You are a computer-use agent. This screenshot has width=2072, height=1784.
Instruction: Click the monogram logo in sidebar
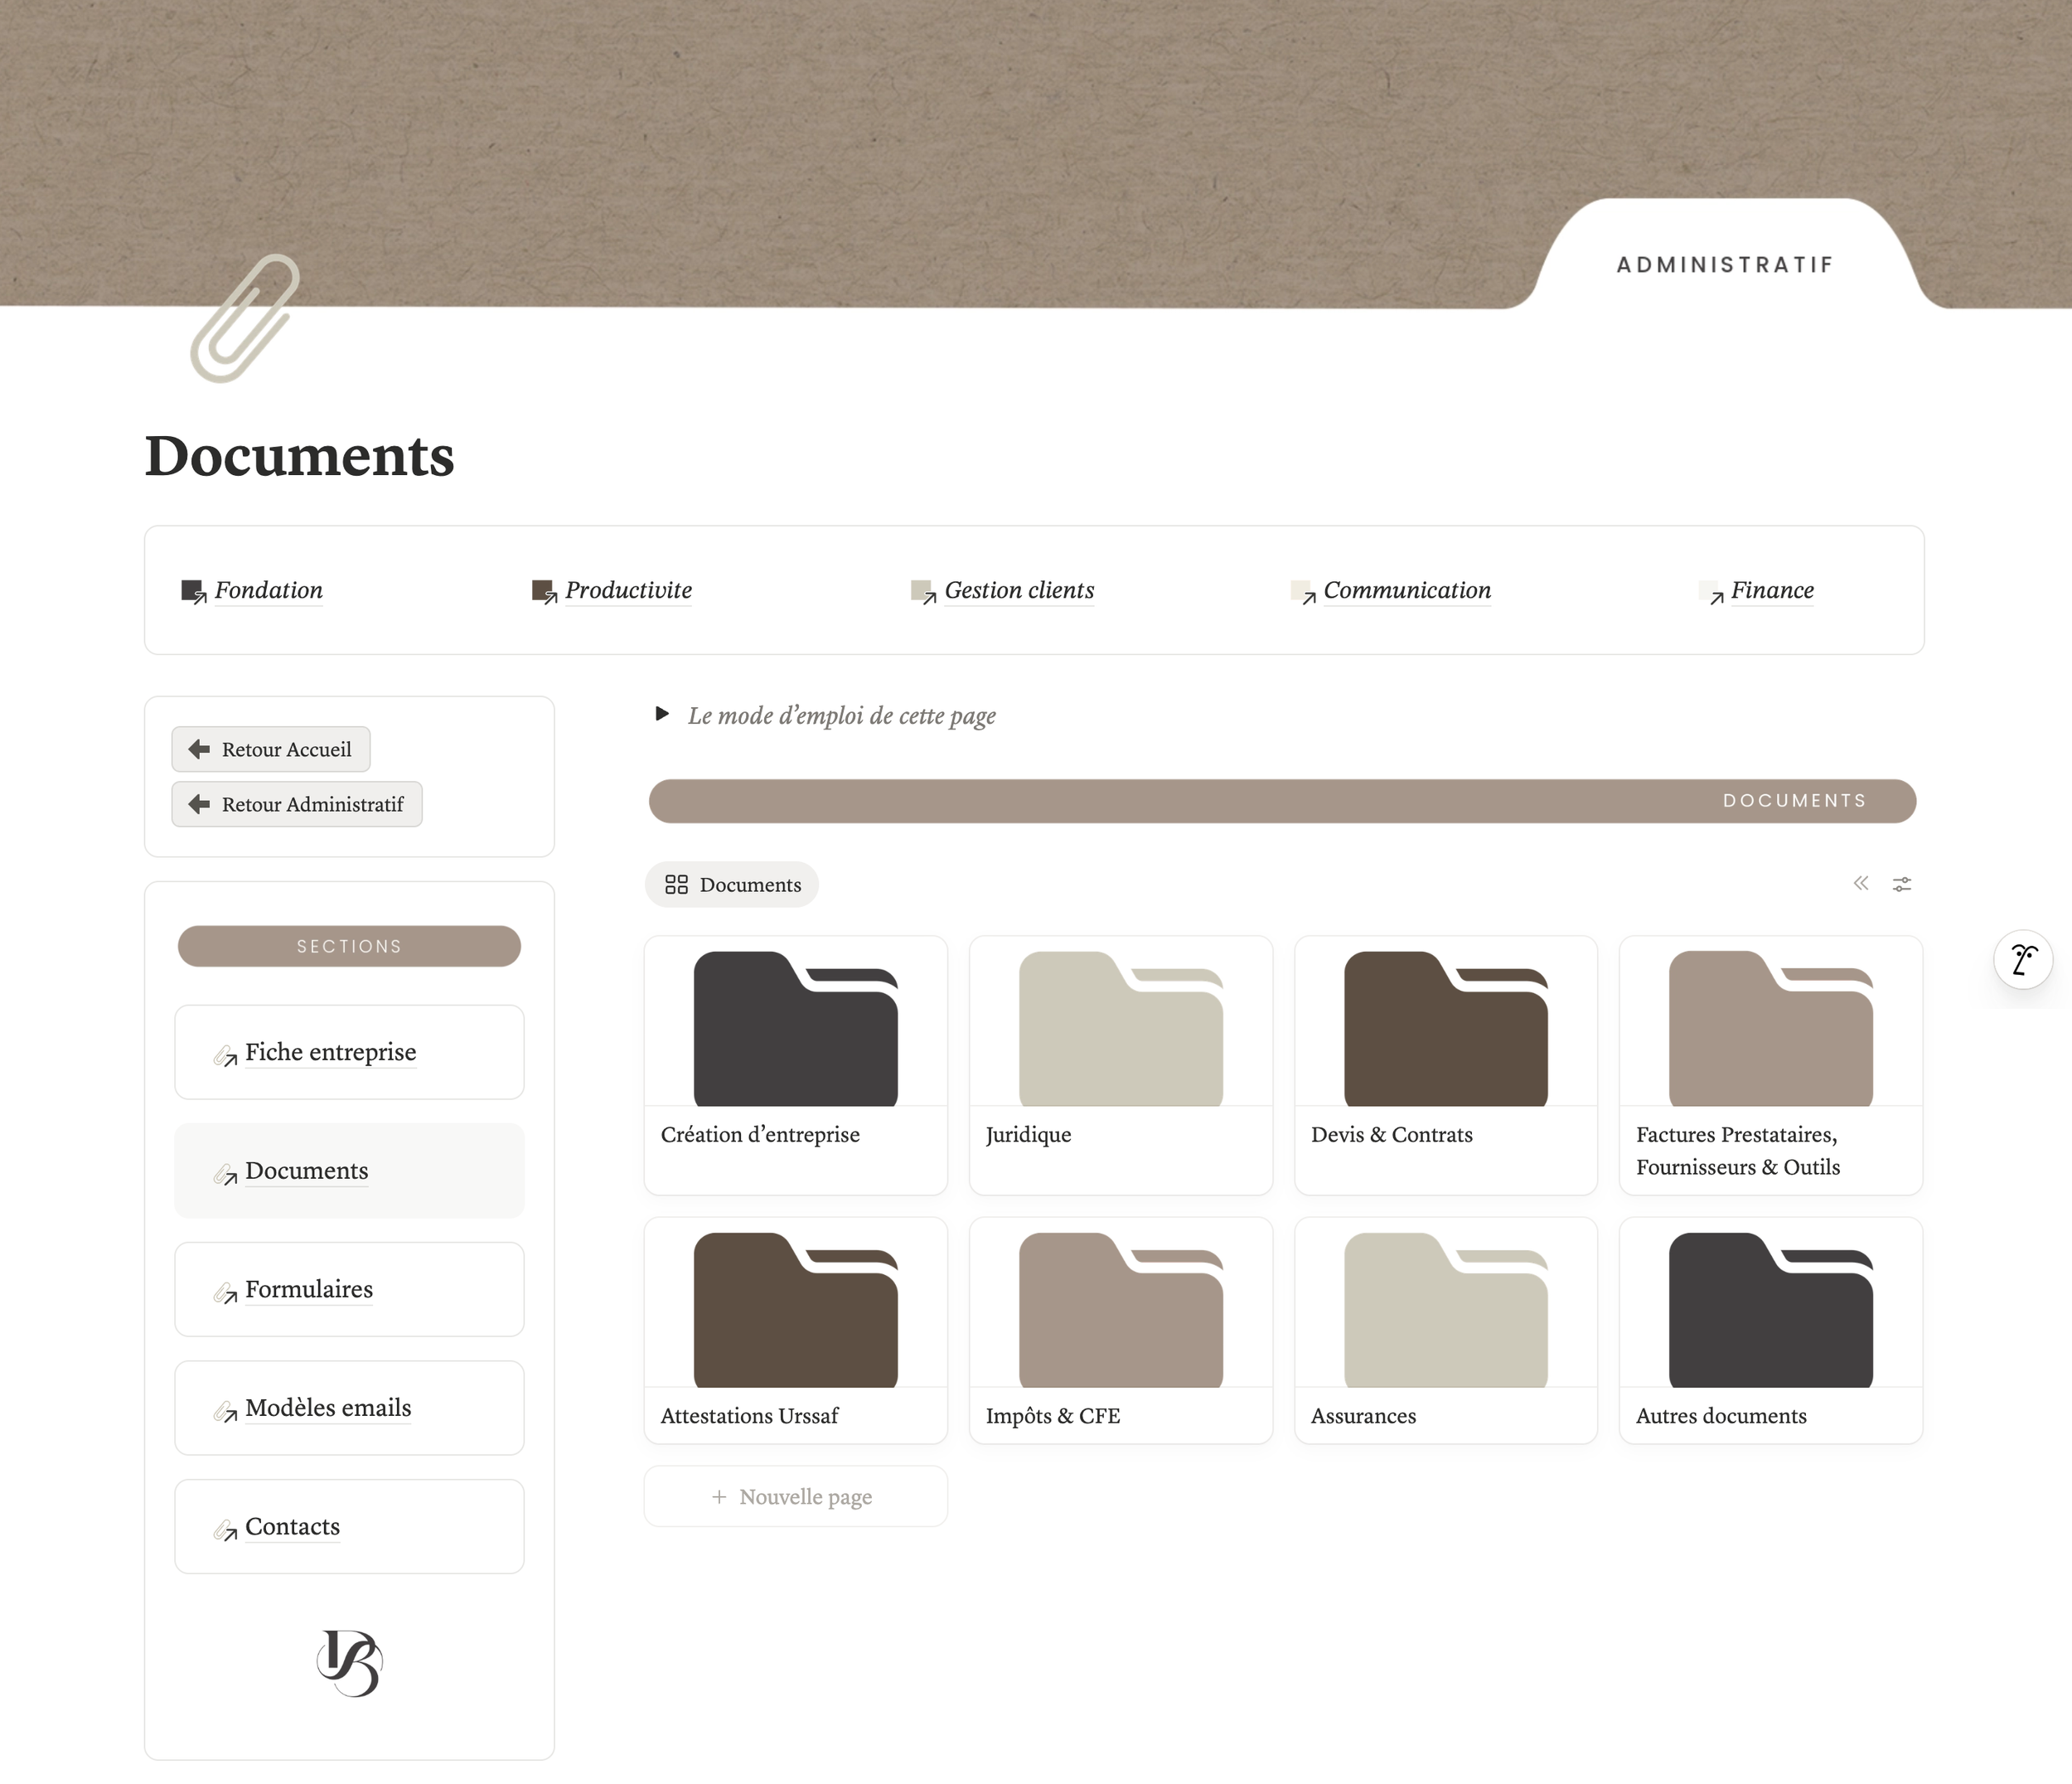[x=349, y=1663]
